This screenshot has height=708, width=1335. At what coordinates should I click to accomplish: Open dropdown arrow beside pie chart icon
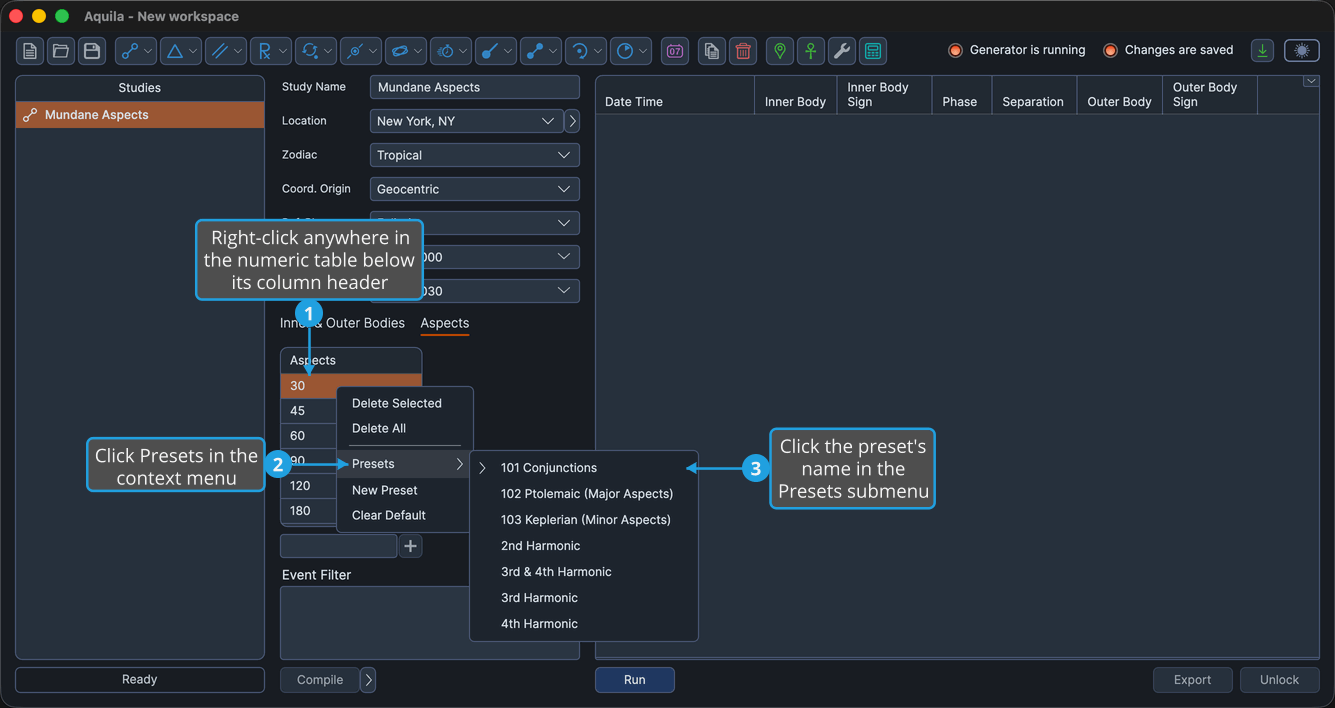click(644, 51)
